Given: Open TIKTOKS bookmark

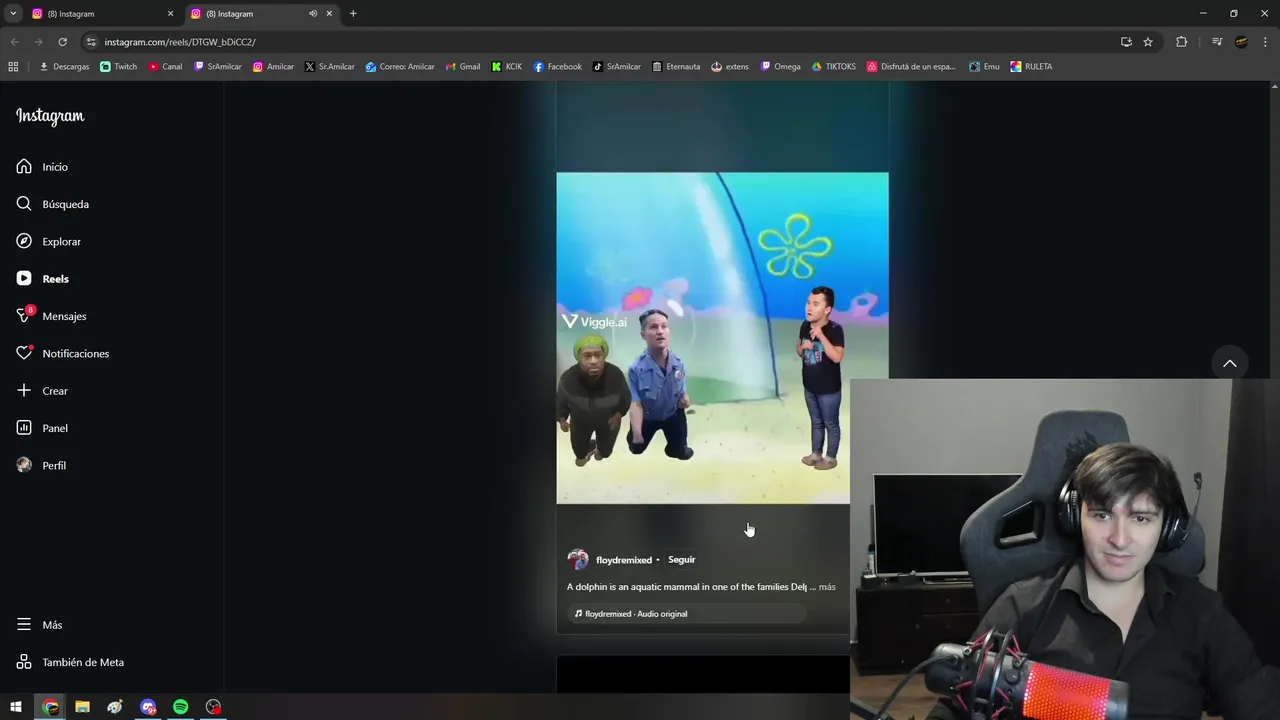Looking at the screenshot, I should 833,67.
